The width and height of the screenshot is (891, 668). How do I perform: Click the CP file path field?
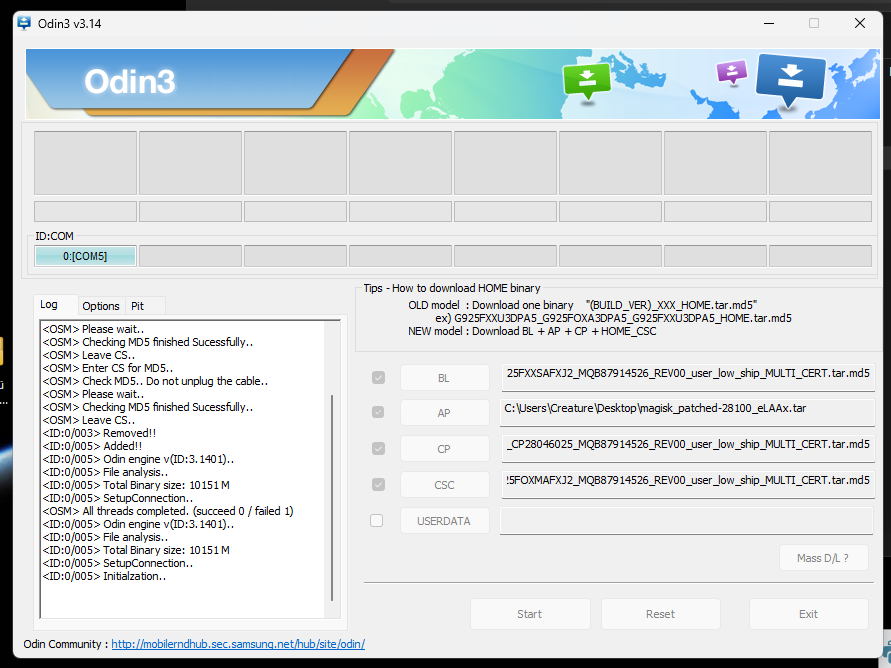(688, 449)
